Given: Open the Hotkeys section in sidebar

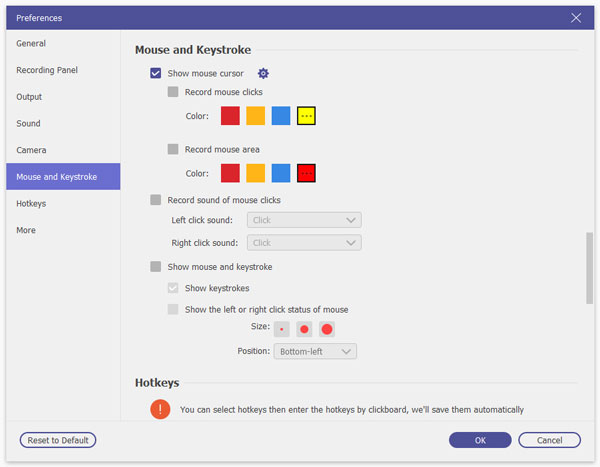Looking at the screenshot, I should [31, 203].
